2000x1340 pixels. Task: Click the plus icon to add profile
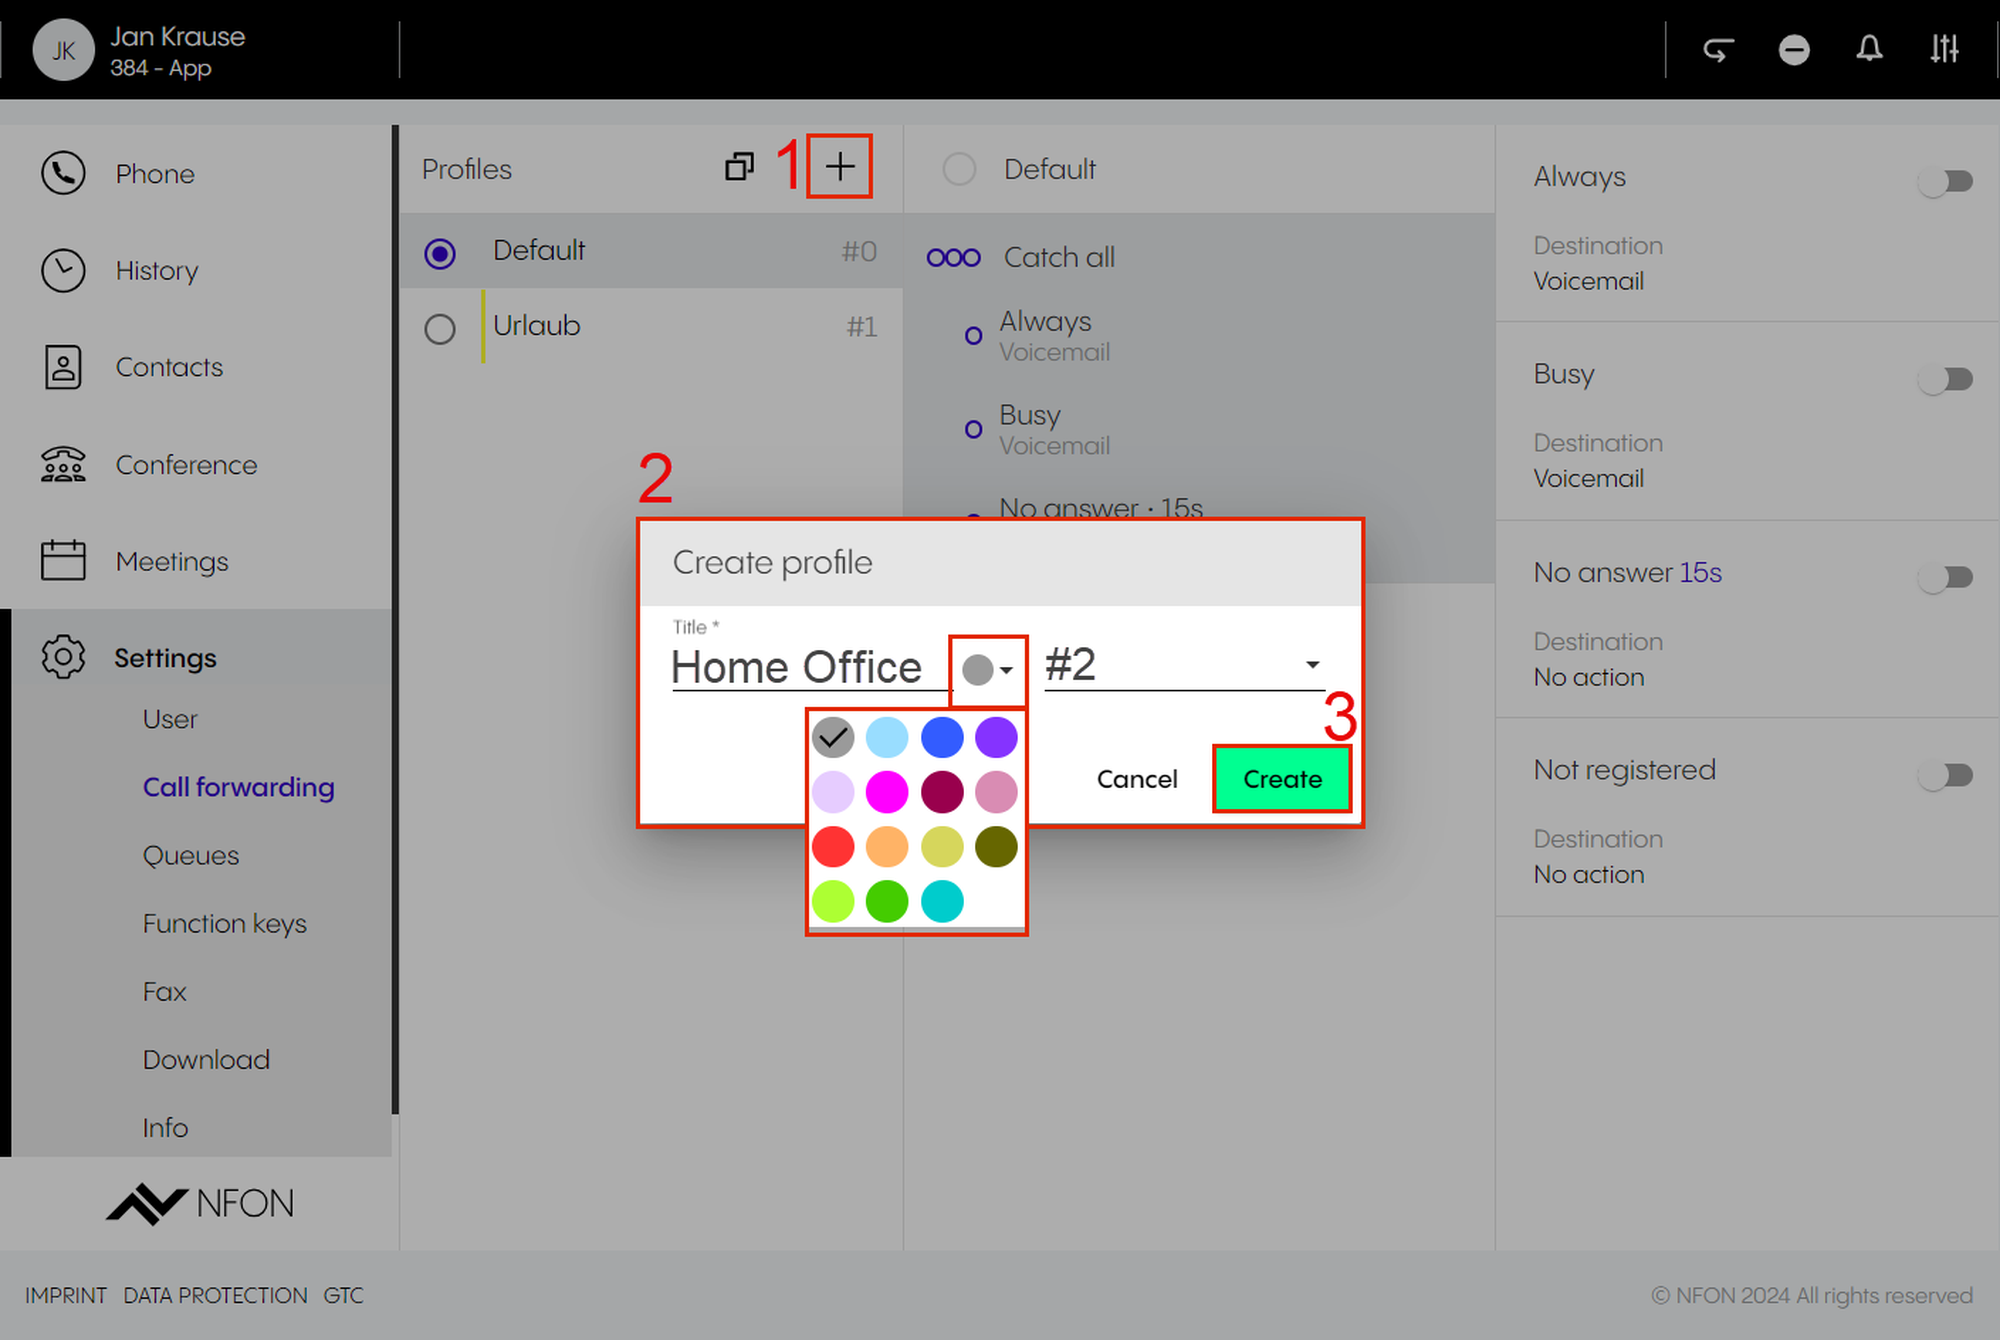pyautogui.click(x=840, y=167)
